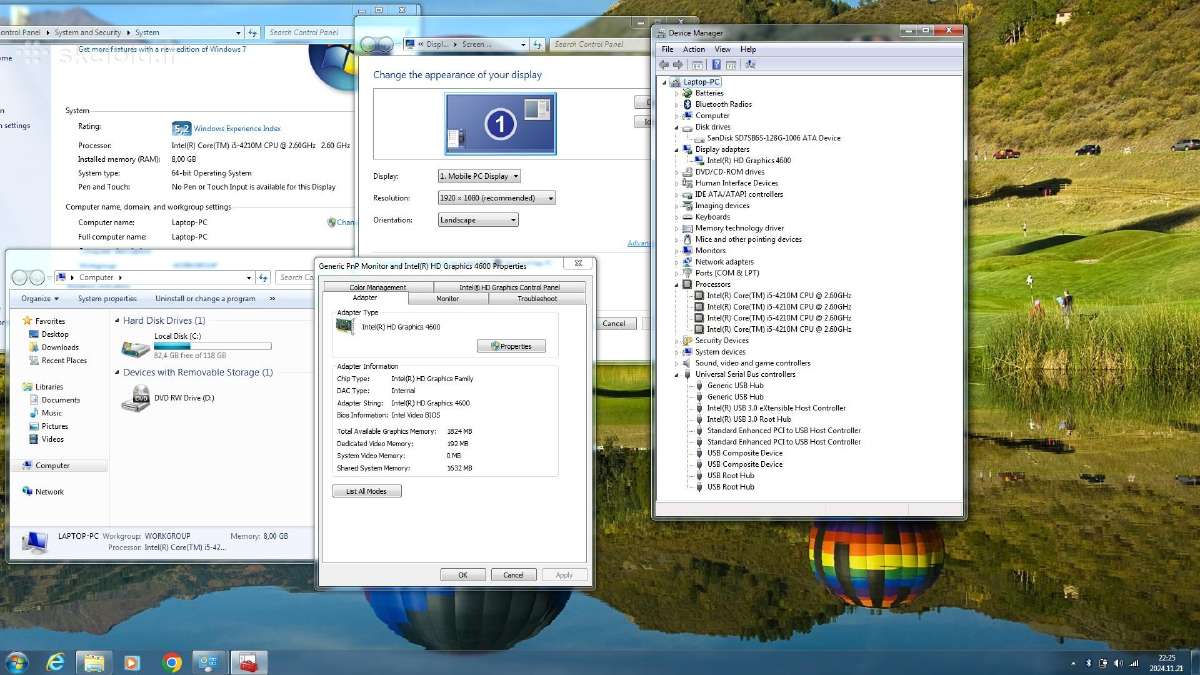Expand the Security Devices node
This screenshot has height=675, width=1200.
tap(677, 340)
